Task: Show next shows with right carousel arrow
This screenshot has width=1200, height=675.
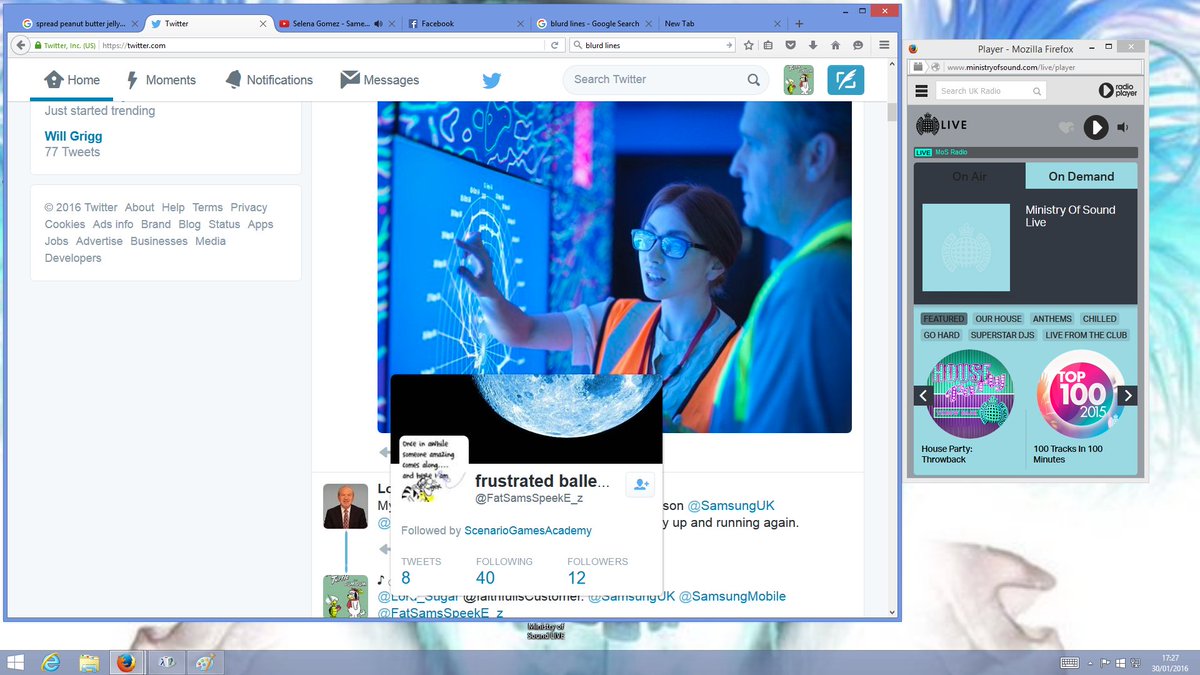Action: pos(1128,396)
